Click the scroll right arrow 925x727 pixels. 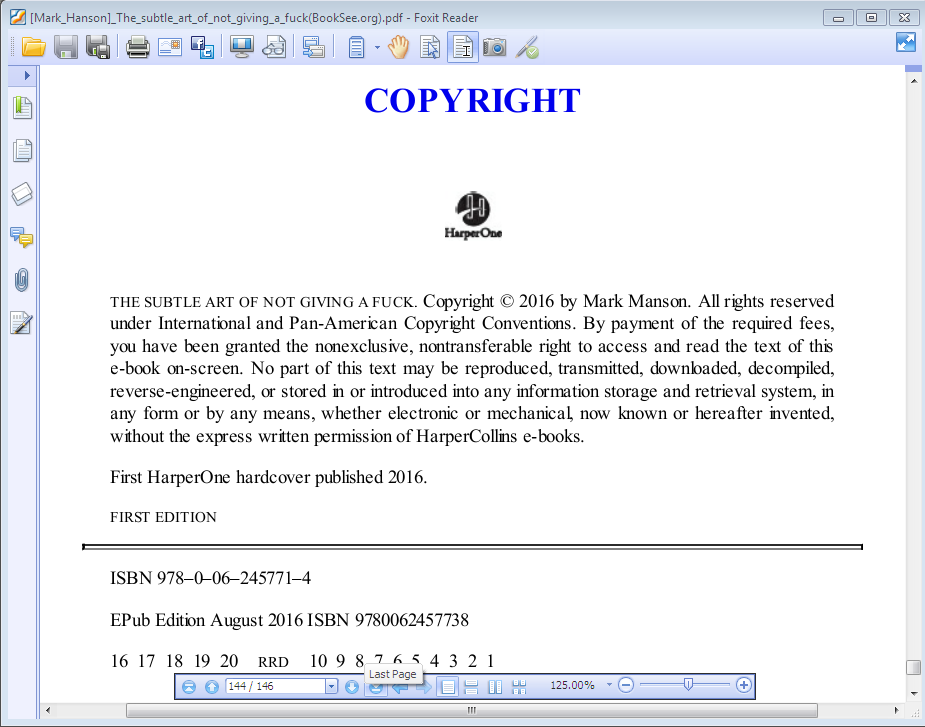click(x=896, y=710)
